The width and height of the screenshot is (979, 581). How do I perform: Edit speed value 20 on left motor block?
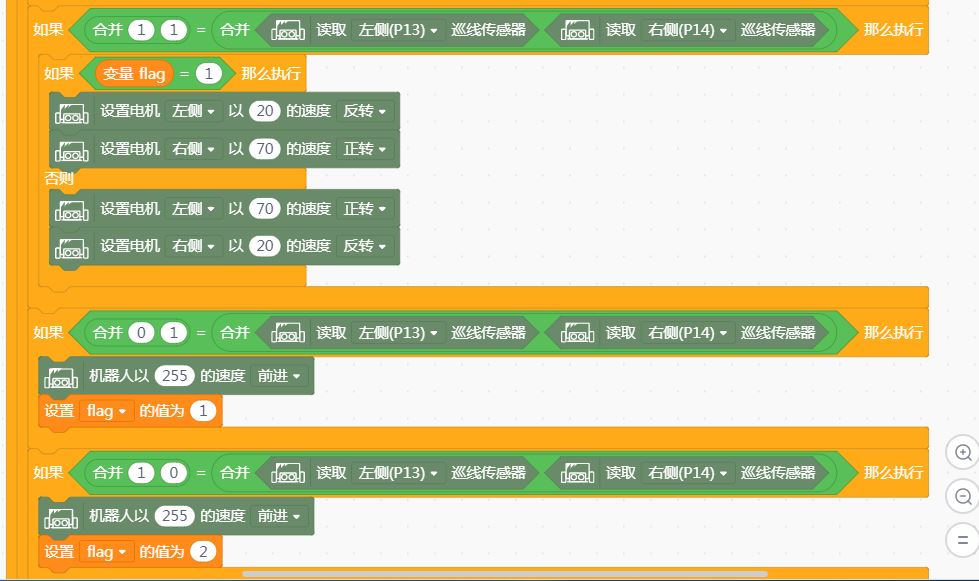[x=265, y=111]
